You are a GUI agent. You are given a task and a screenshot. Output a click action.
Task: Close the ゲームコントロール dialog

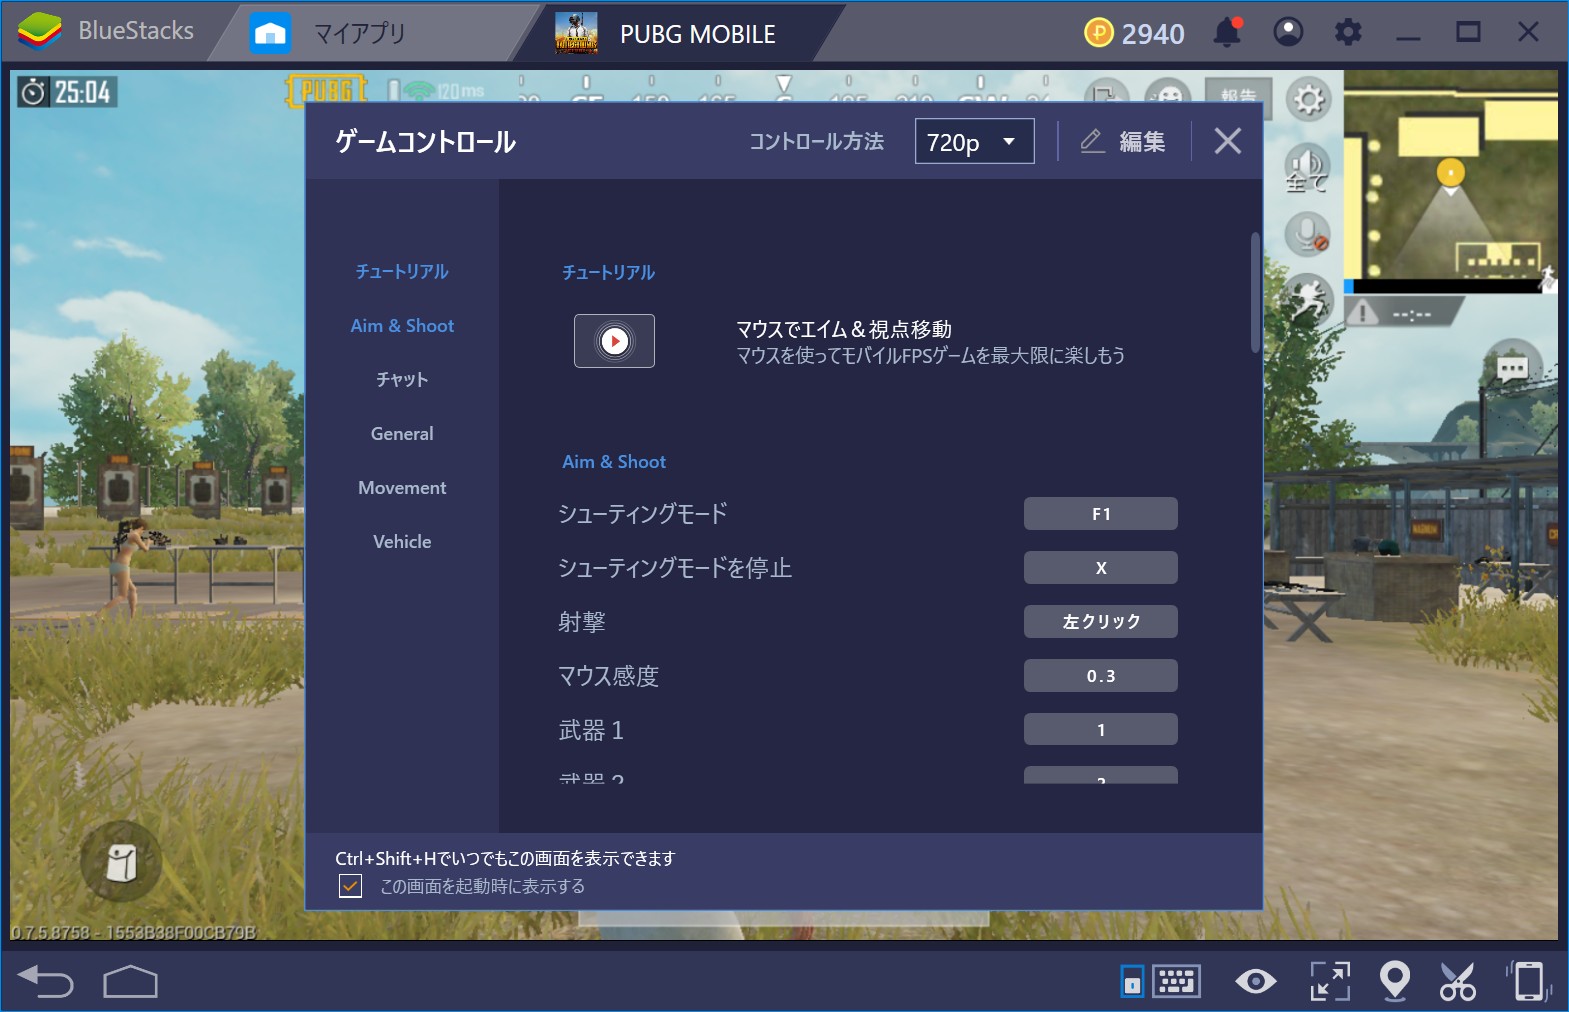[1228, 141]
